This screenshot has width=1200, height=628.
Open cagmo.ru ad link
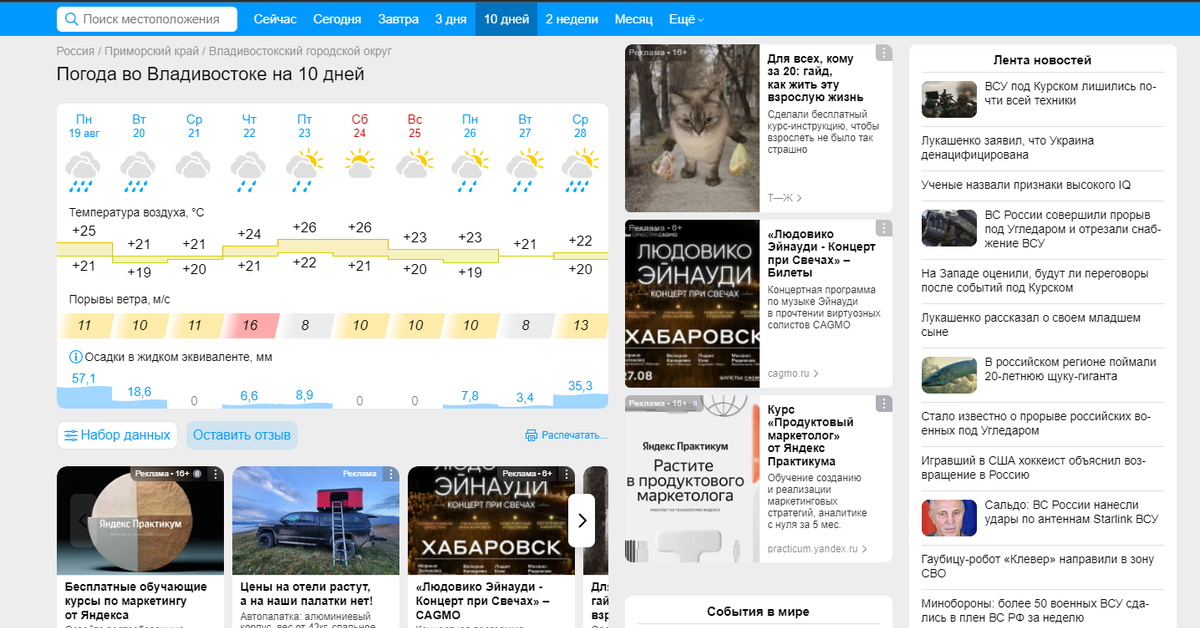point(792,373)
